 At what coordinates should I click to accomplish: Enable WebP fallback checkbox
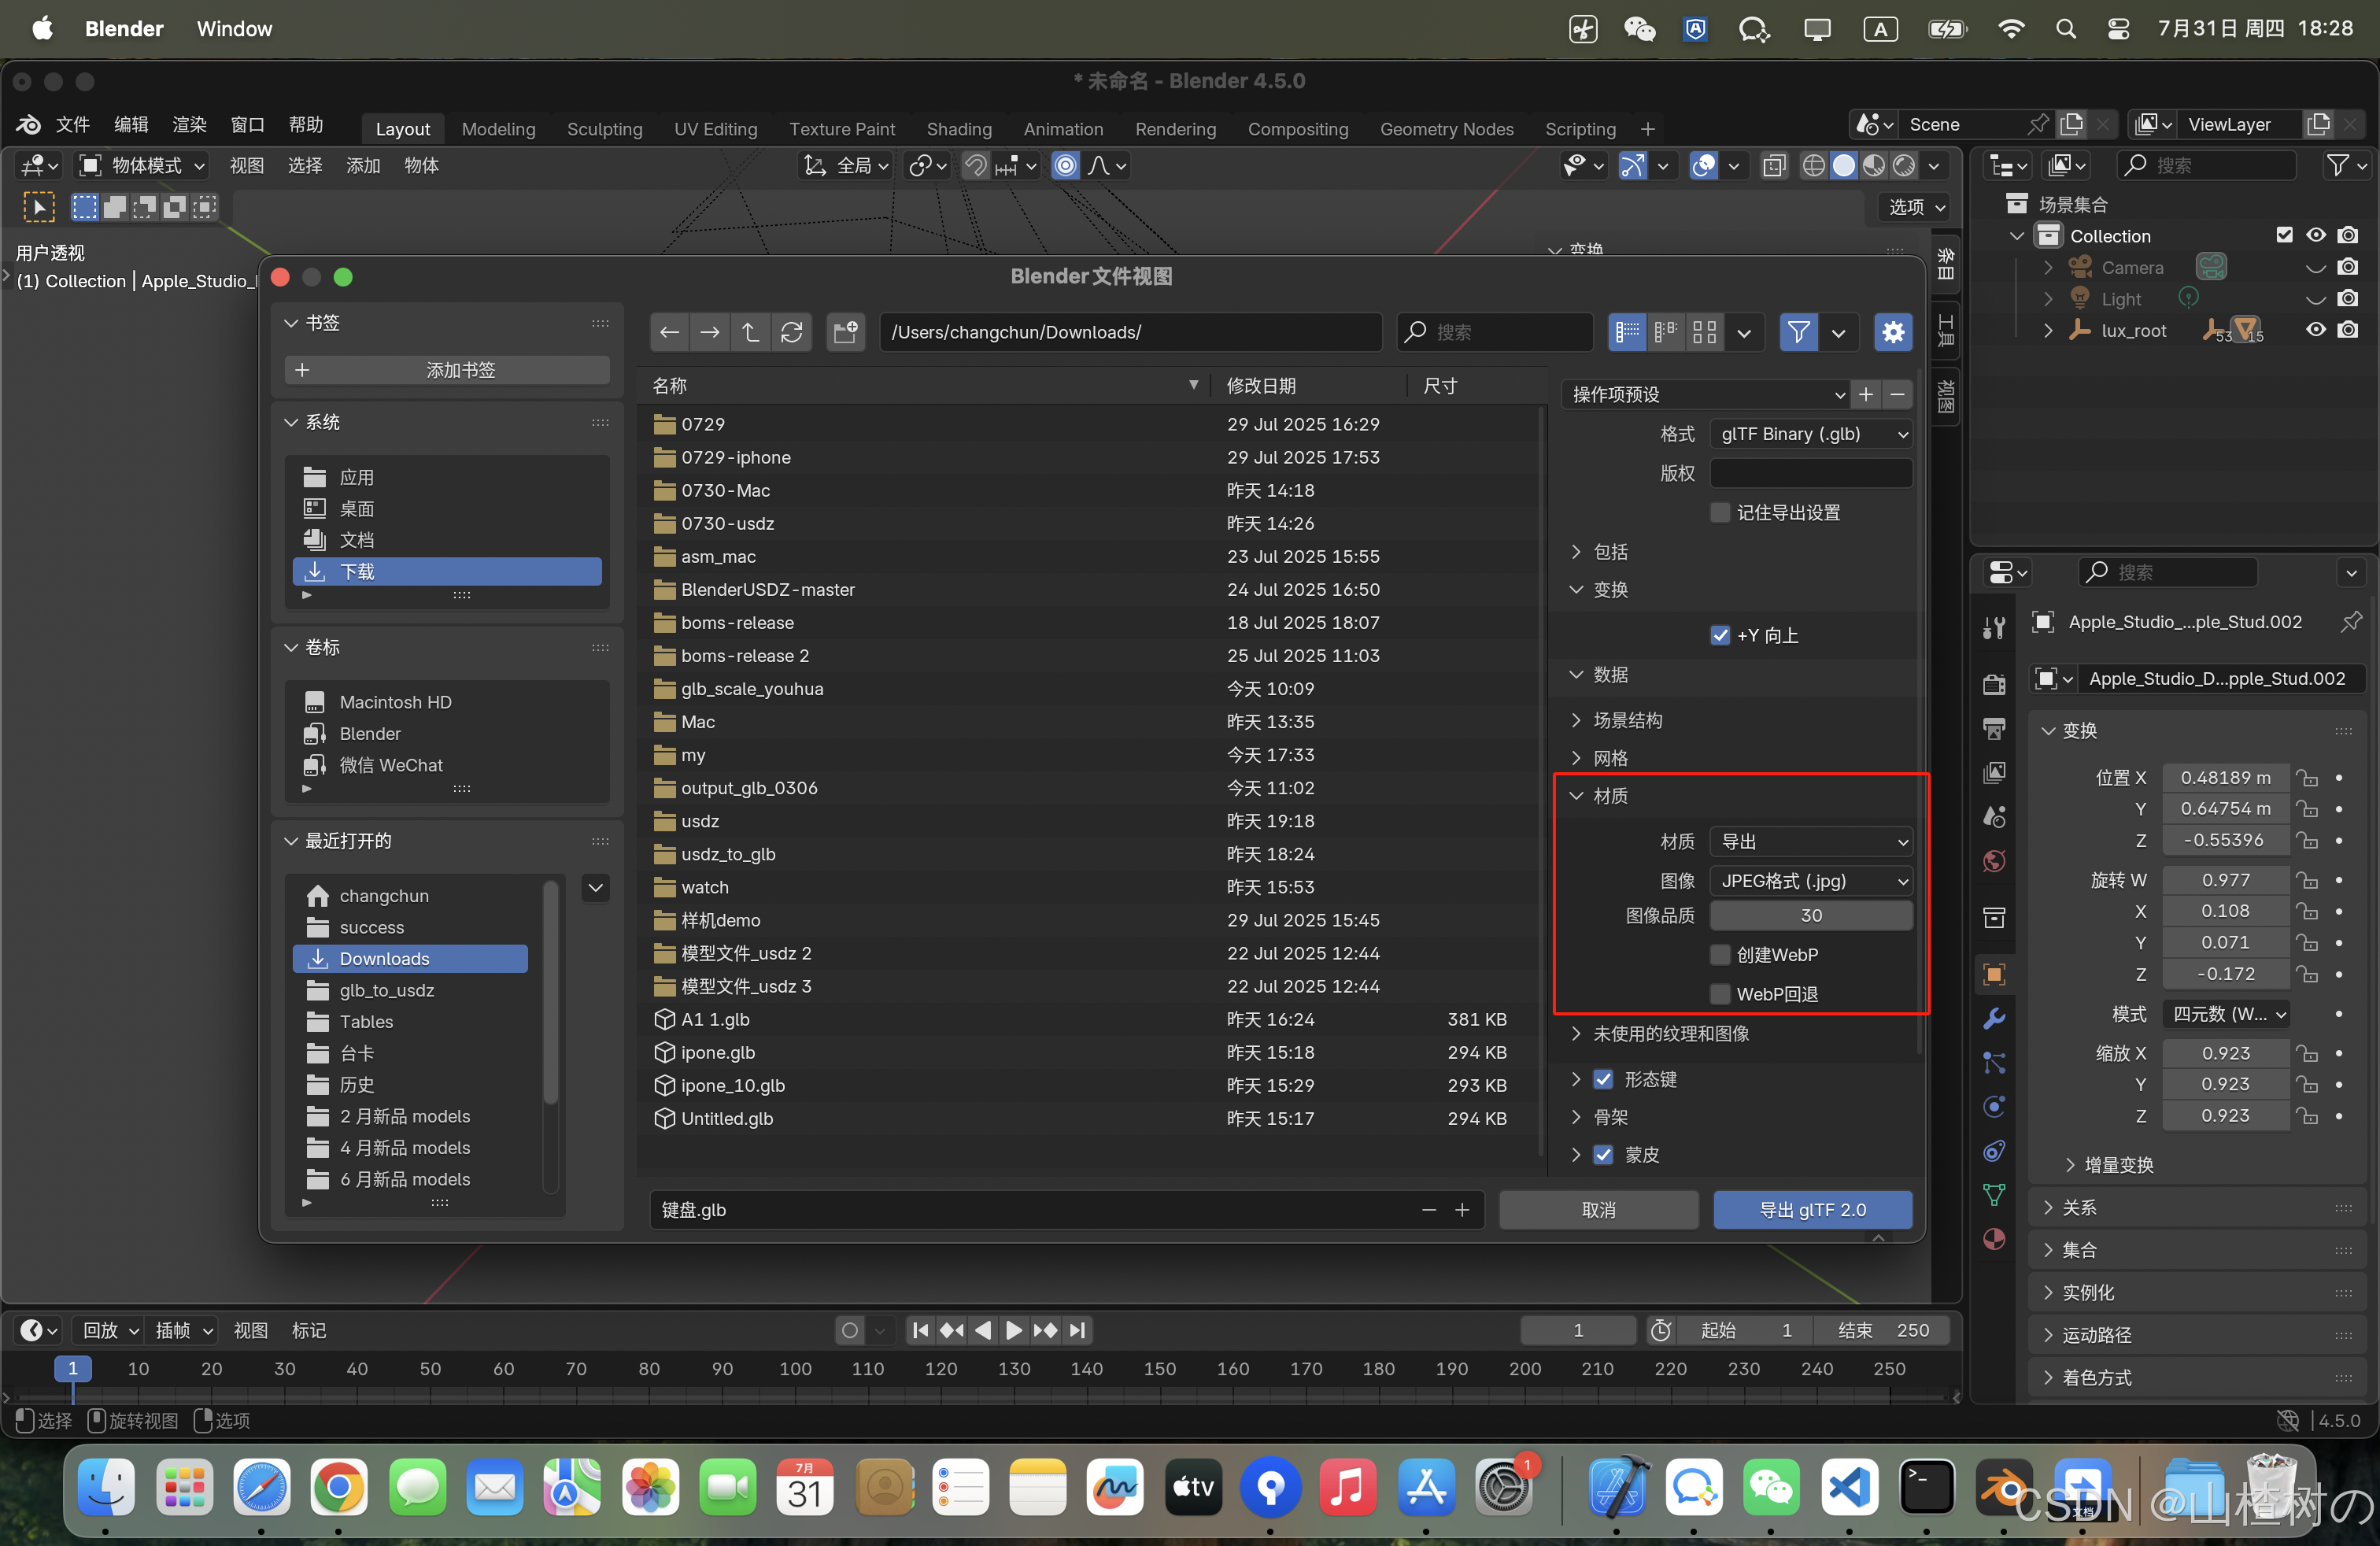[x=1720, y=994]
